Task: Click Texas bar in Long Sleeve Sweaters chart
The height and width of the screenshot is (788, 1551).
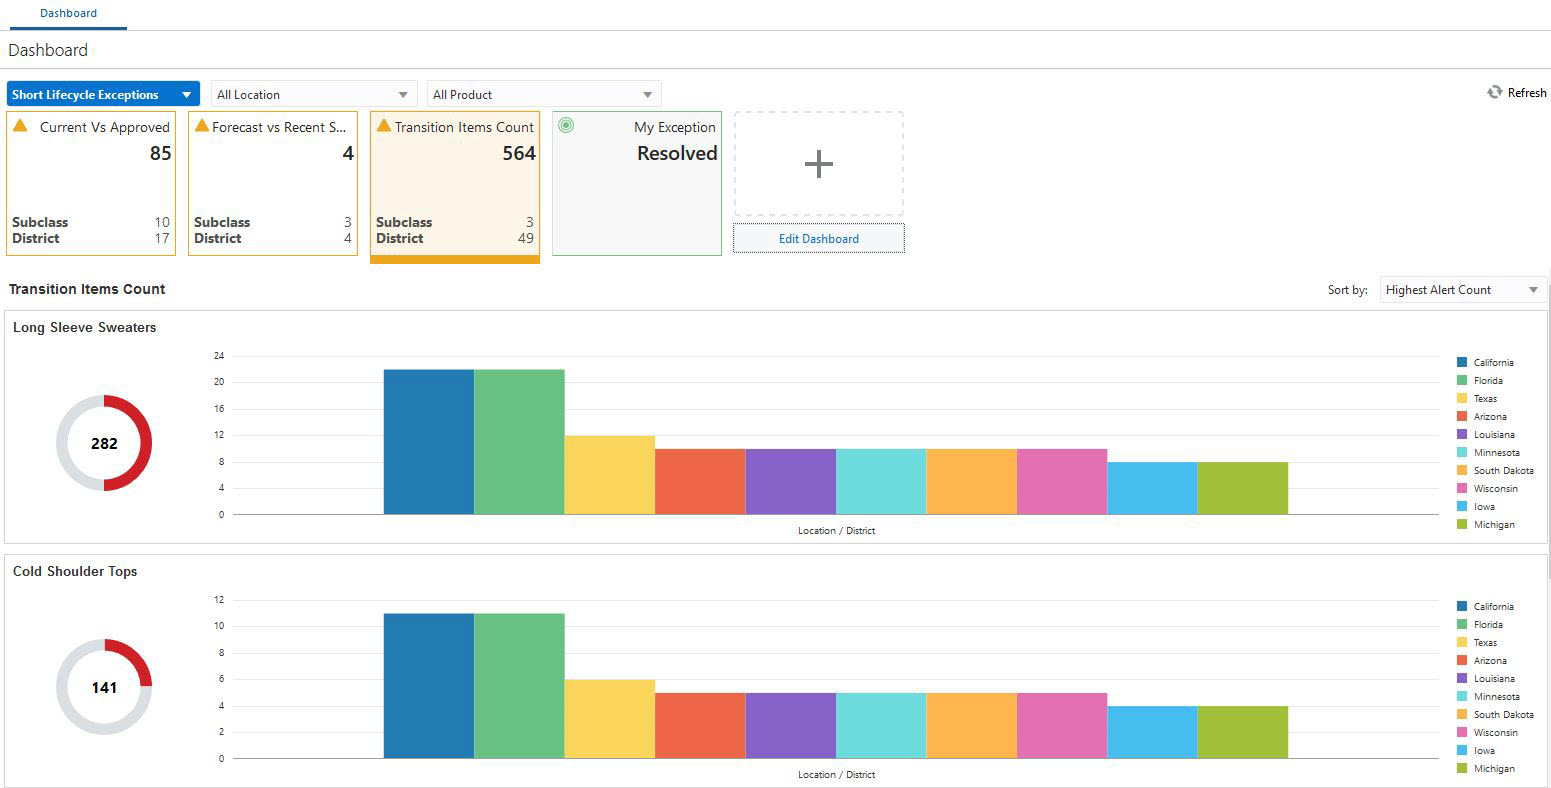Action: coord(610,475)
